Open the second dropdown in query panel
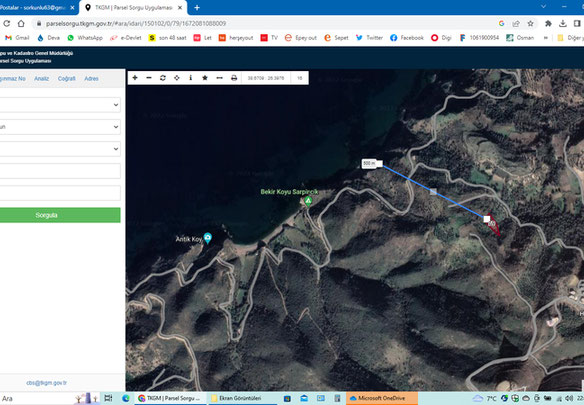 (x=60, y=127)
